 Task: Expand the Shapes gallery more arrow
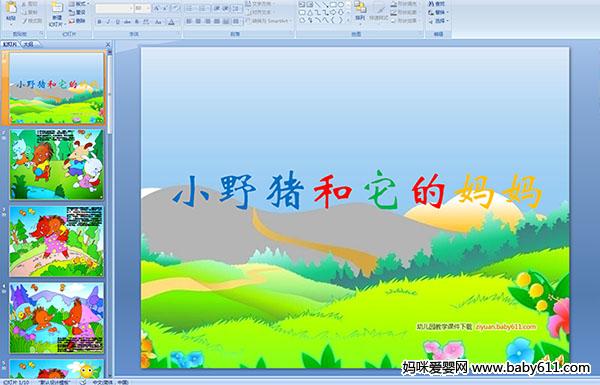[347, 21]
